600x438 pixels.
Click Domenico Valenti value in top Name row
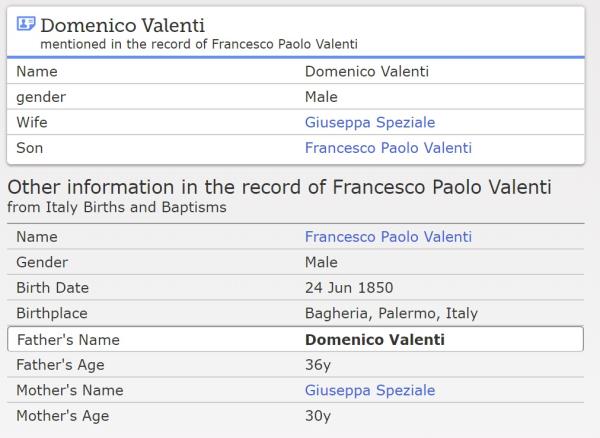click(x=366, y=72)
